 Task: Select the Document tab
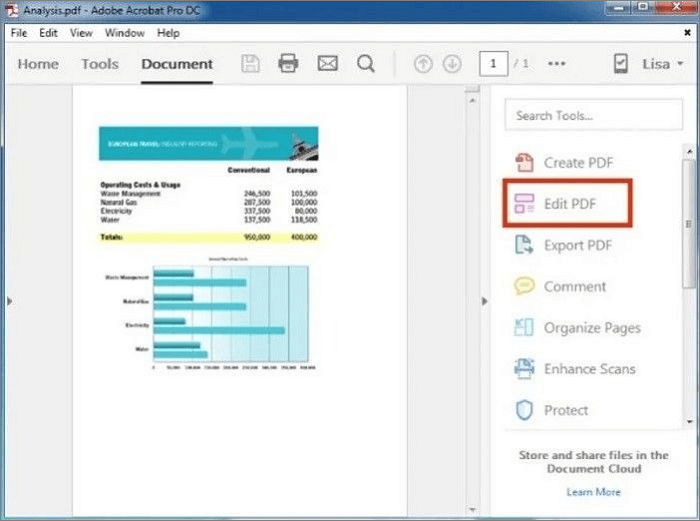tap(177, 64)
